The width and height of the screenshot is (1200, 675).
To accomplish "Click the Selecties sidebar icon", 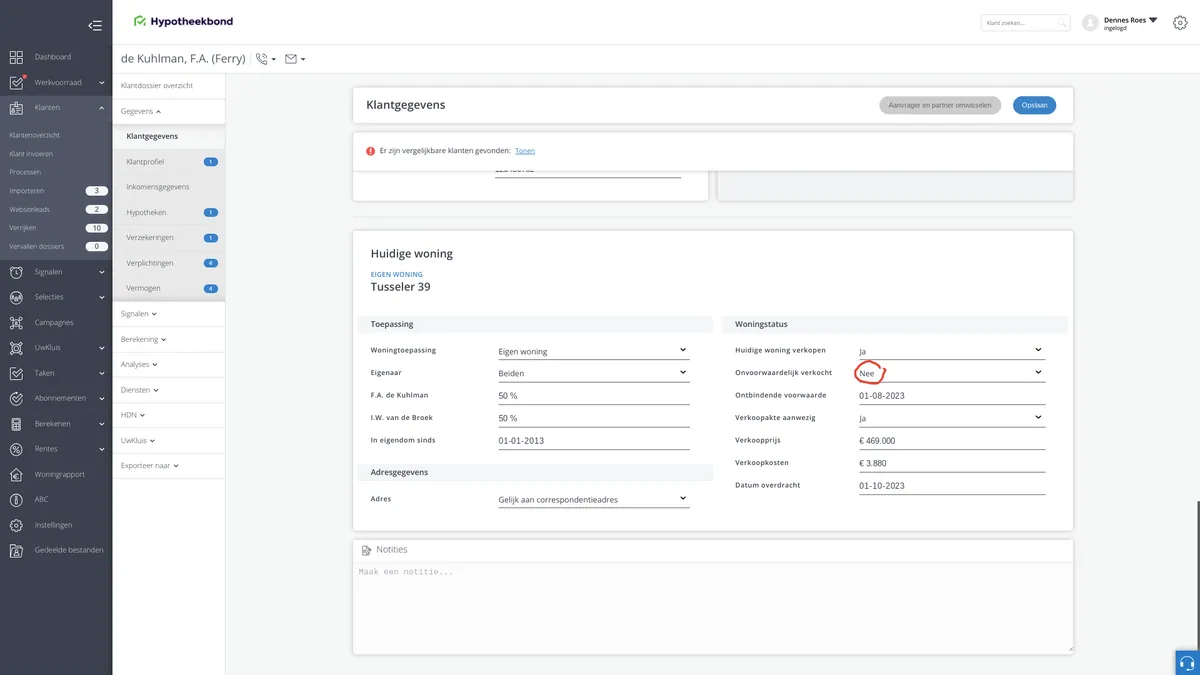I will pos(16,297).
